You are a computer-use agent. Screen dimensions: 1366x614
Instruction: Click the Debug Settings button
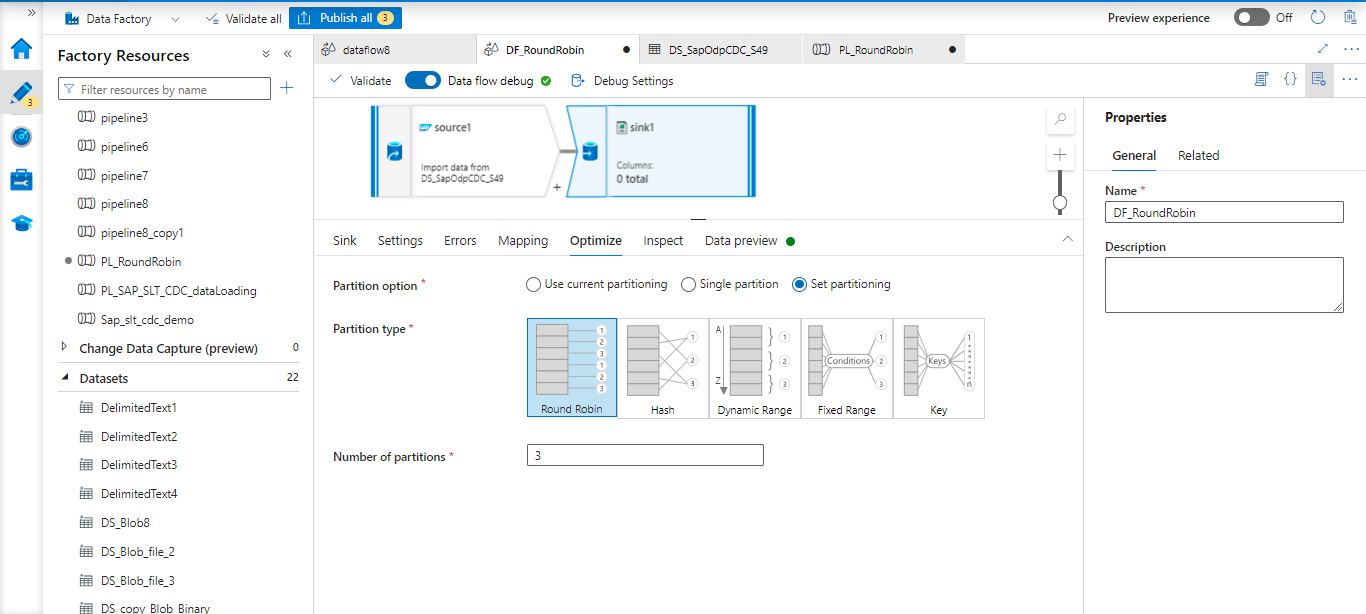pos(622,81)
